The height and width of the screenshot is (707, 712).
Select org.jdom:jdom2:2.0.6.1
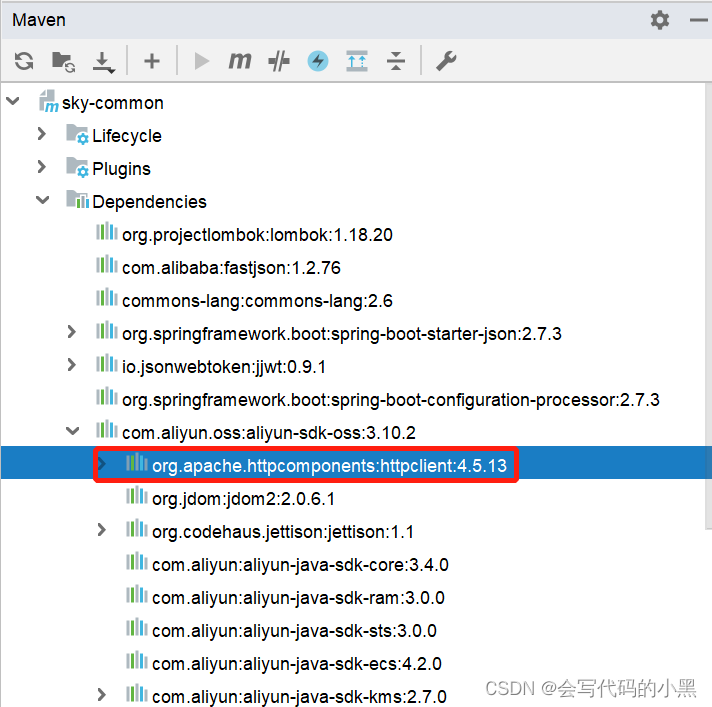243,499
